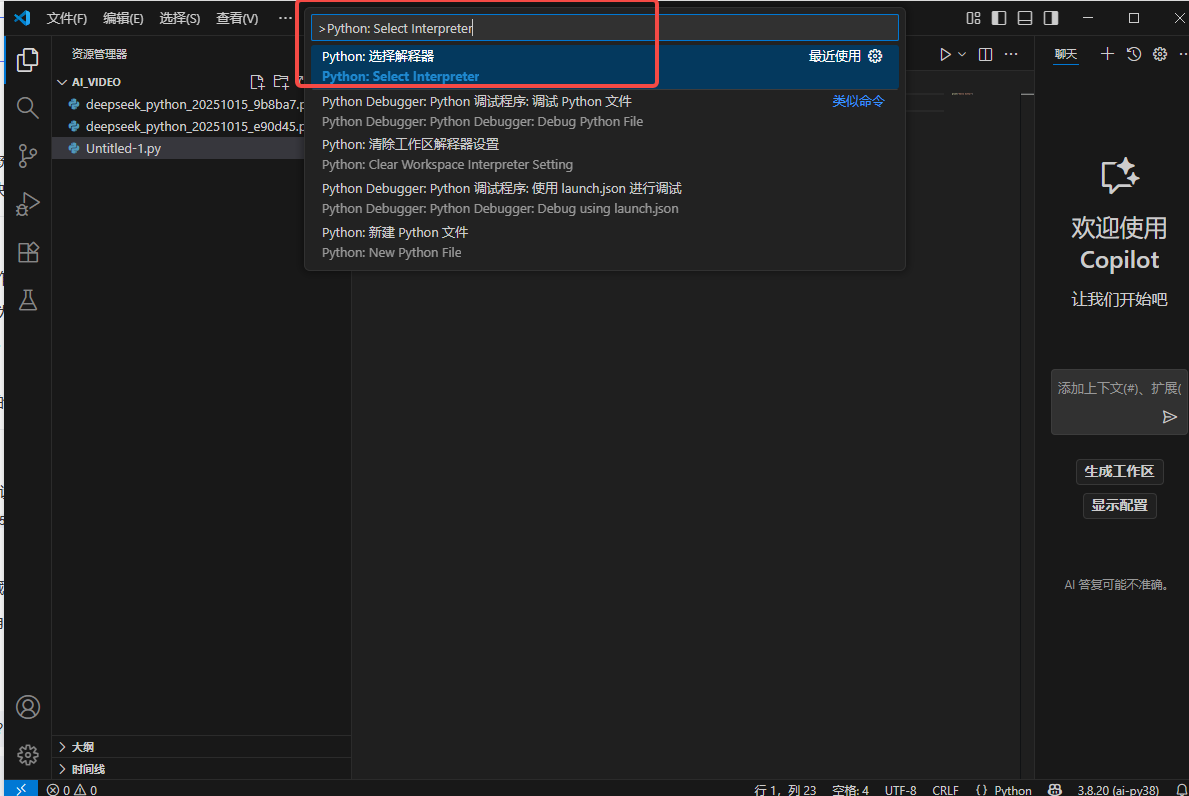
Task: Open the overflow menu ellipsis in menu bar
Action: 285,18
